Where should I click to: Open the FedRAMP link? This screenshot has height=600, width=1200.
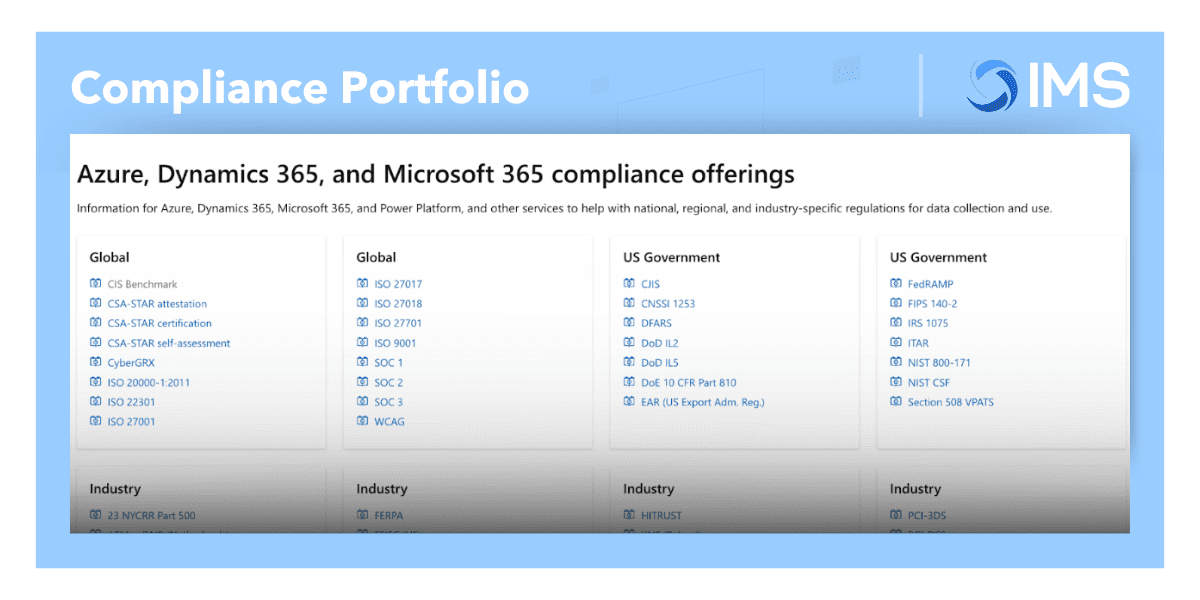[931, 284]
